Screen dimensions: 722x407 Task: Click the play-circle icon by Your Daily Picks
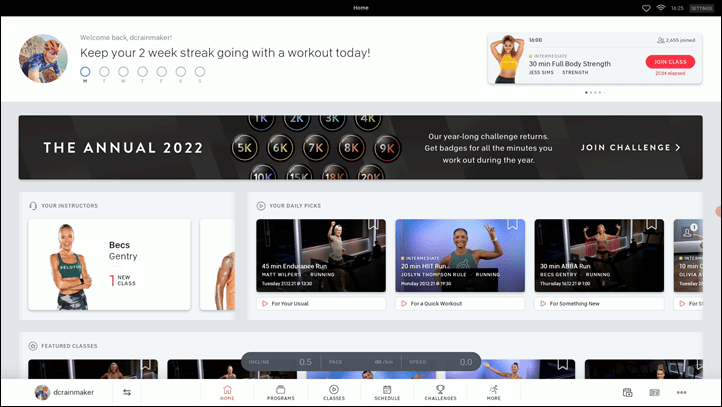[261, 206]
